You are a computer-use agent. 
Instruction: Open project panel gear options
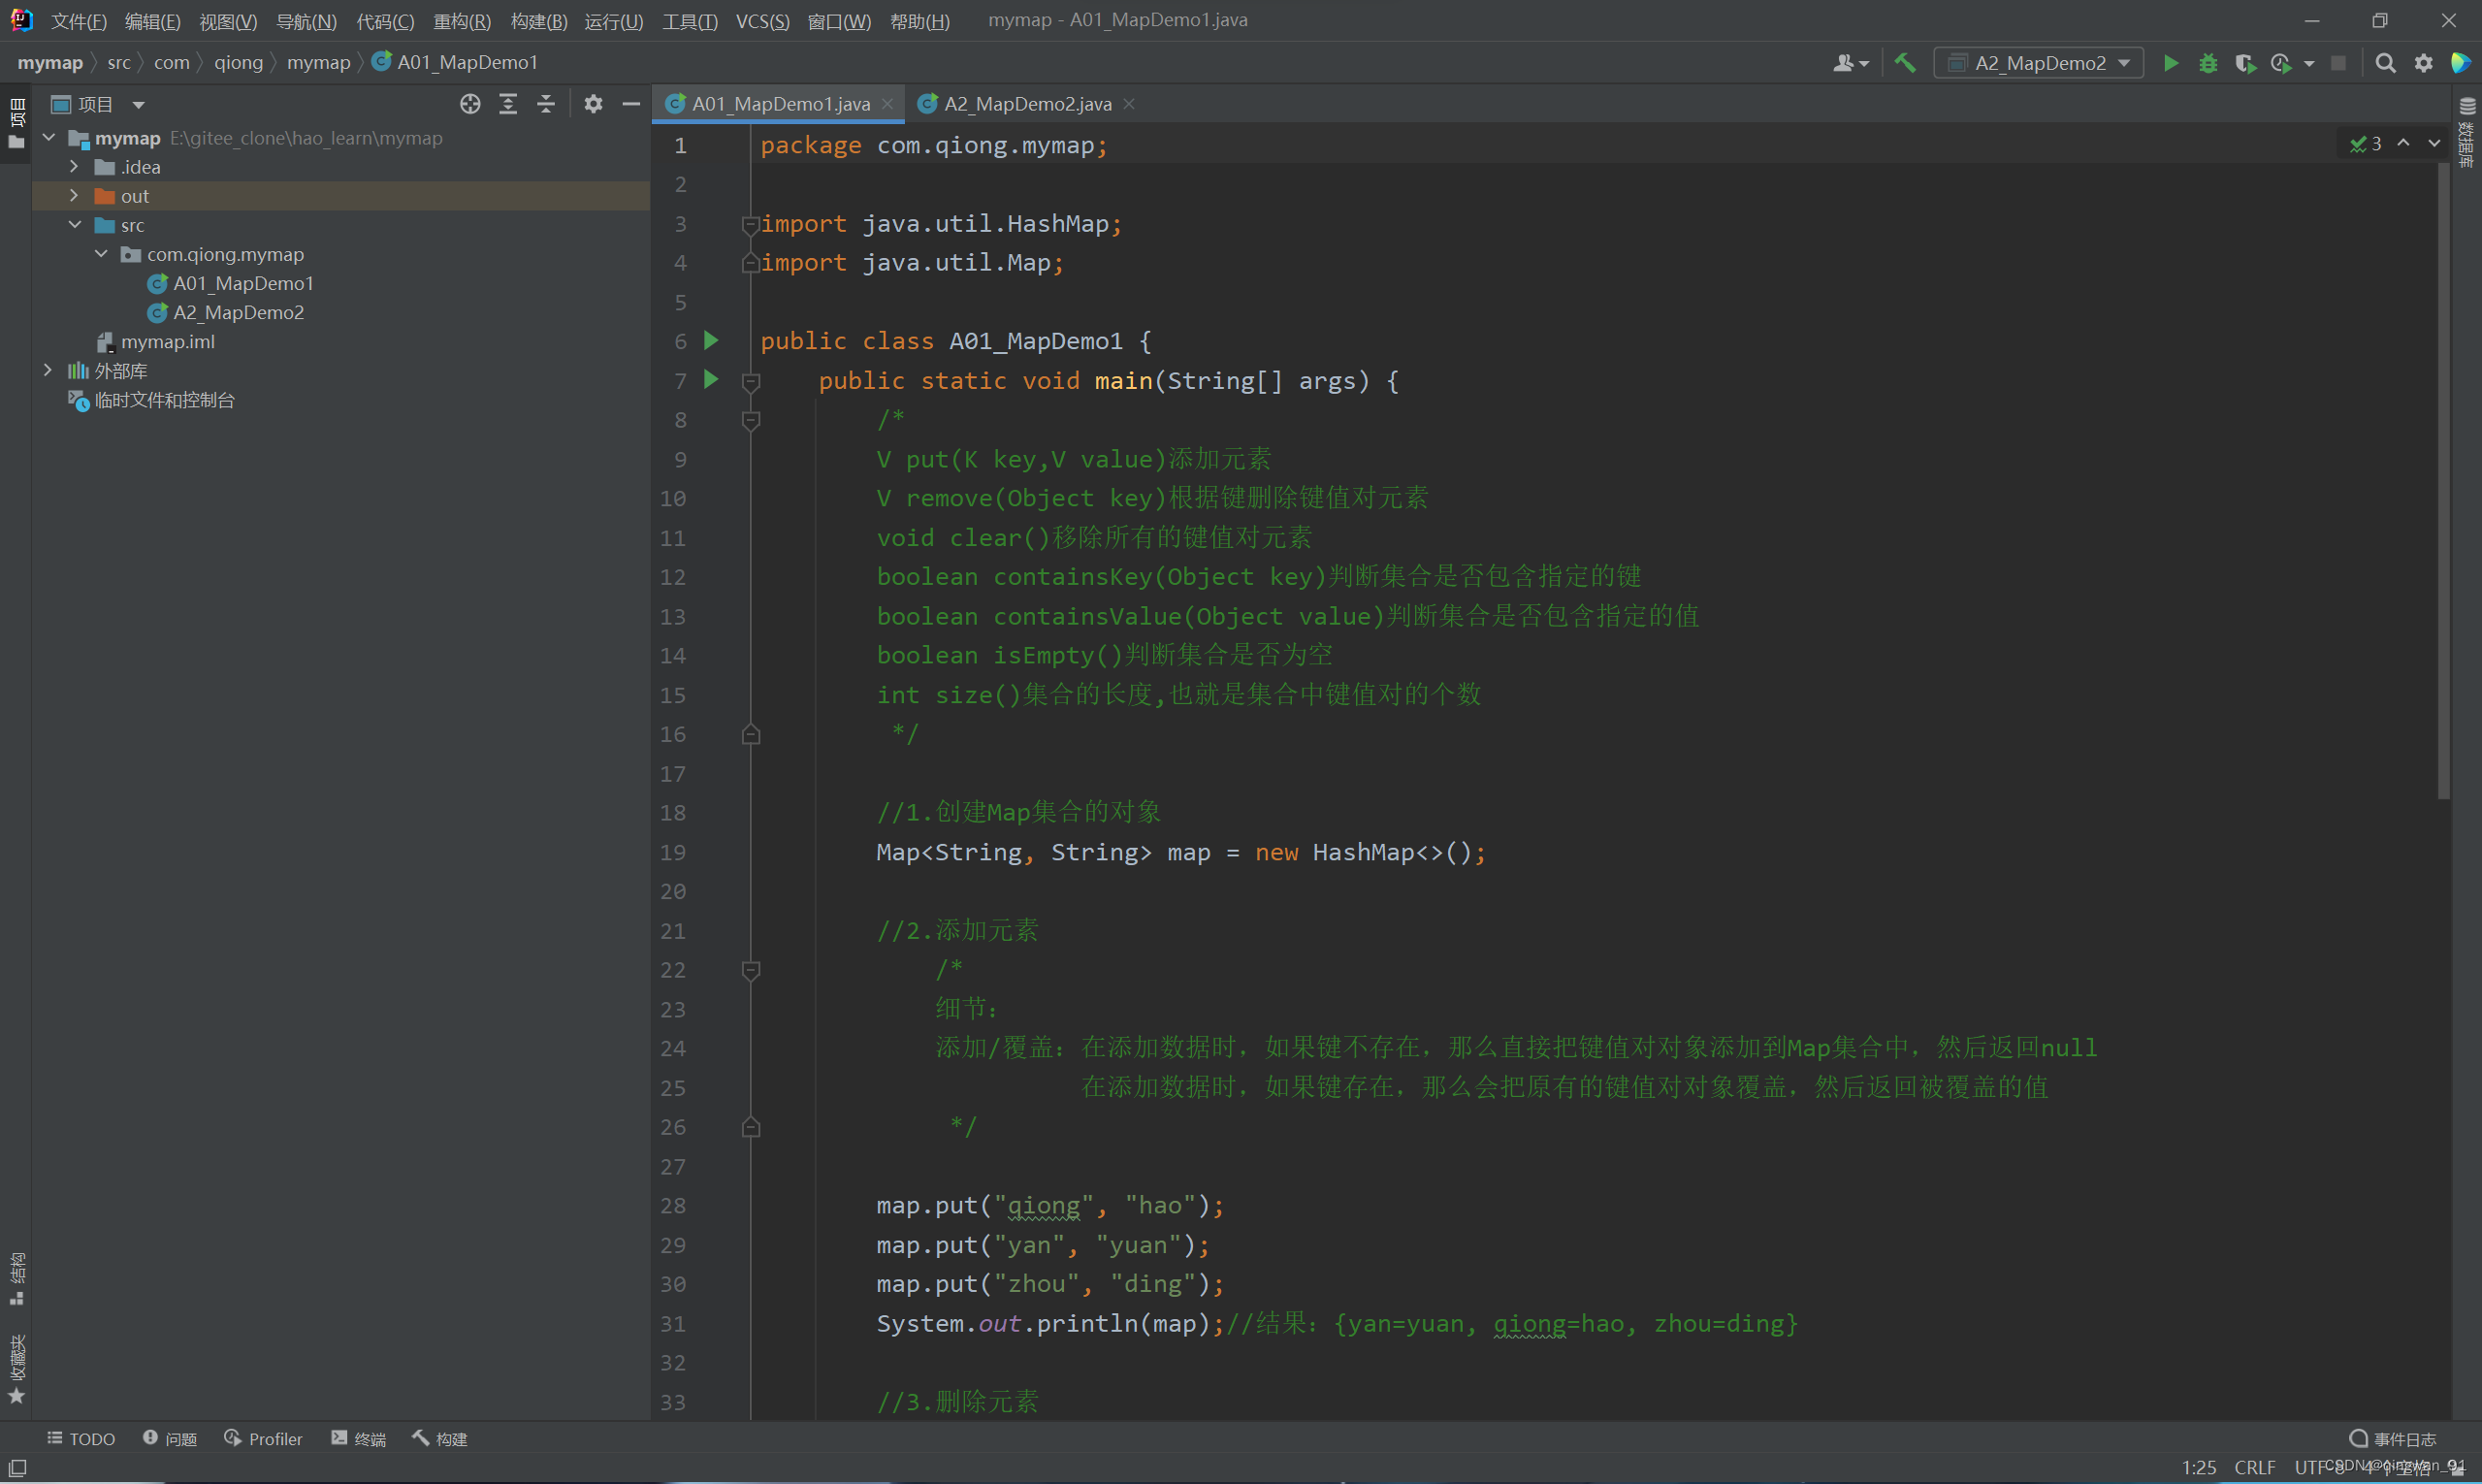tap(593, 104)
